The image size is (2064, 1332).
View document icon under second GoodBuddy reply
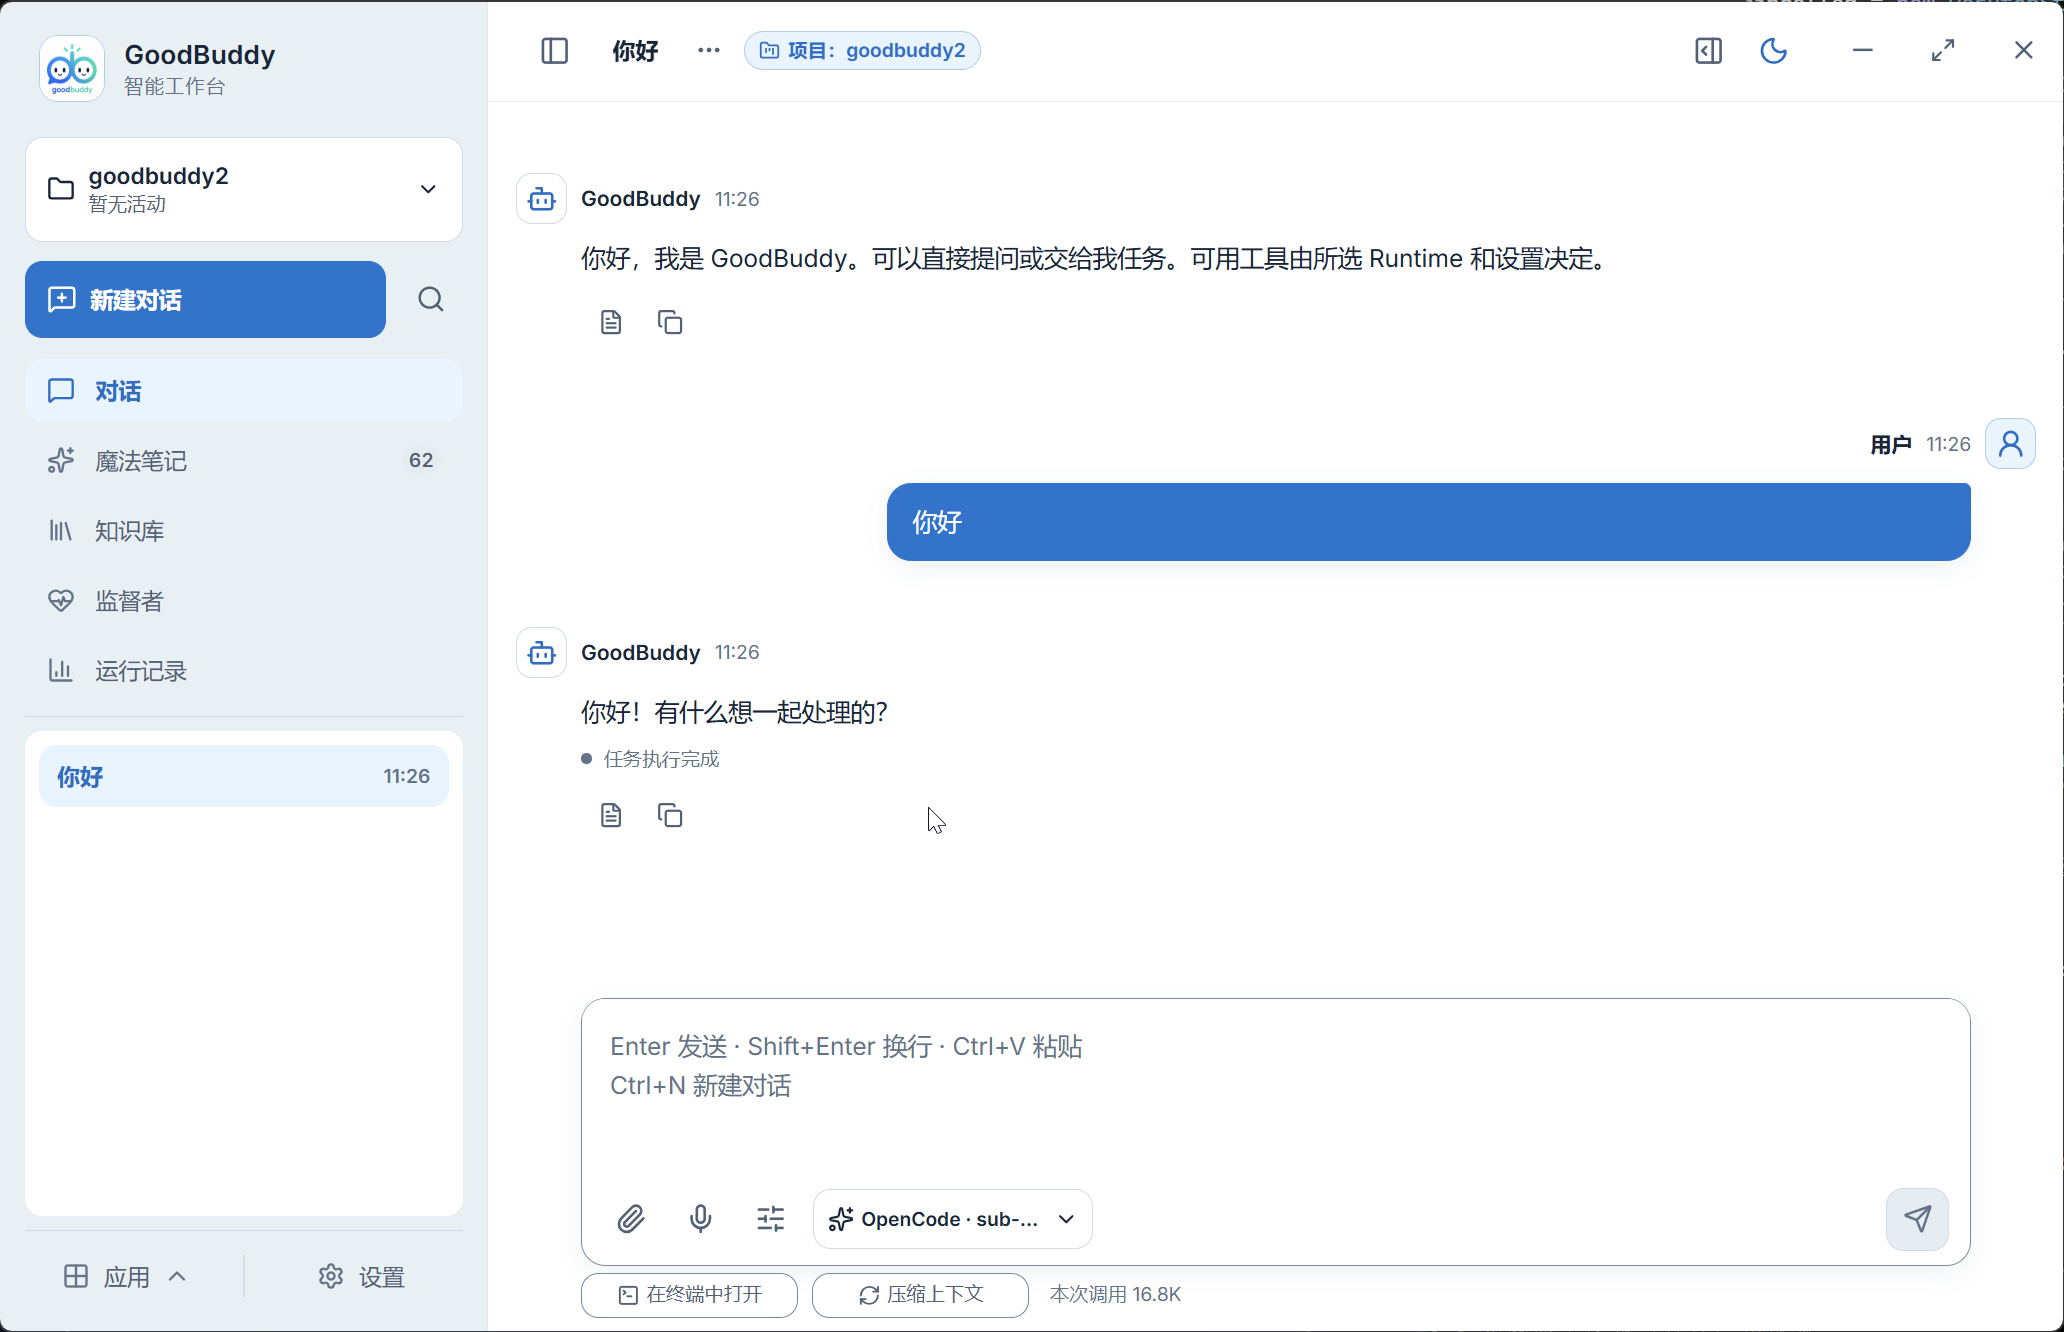[x=611, y=816]
